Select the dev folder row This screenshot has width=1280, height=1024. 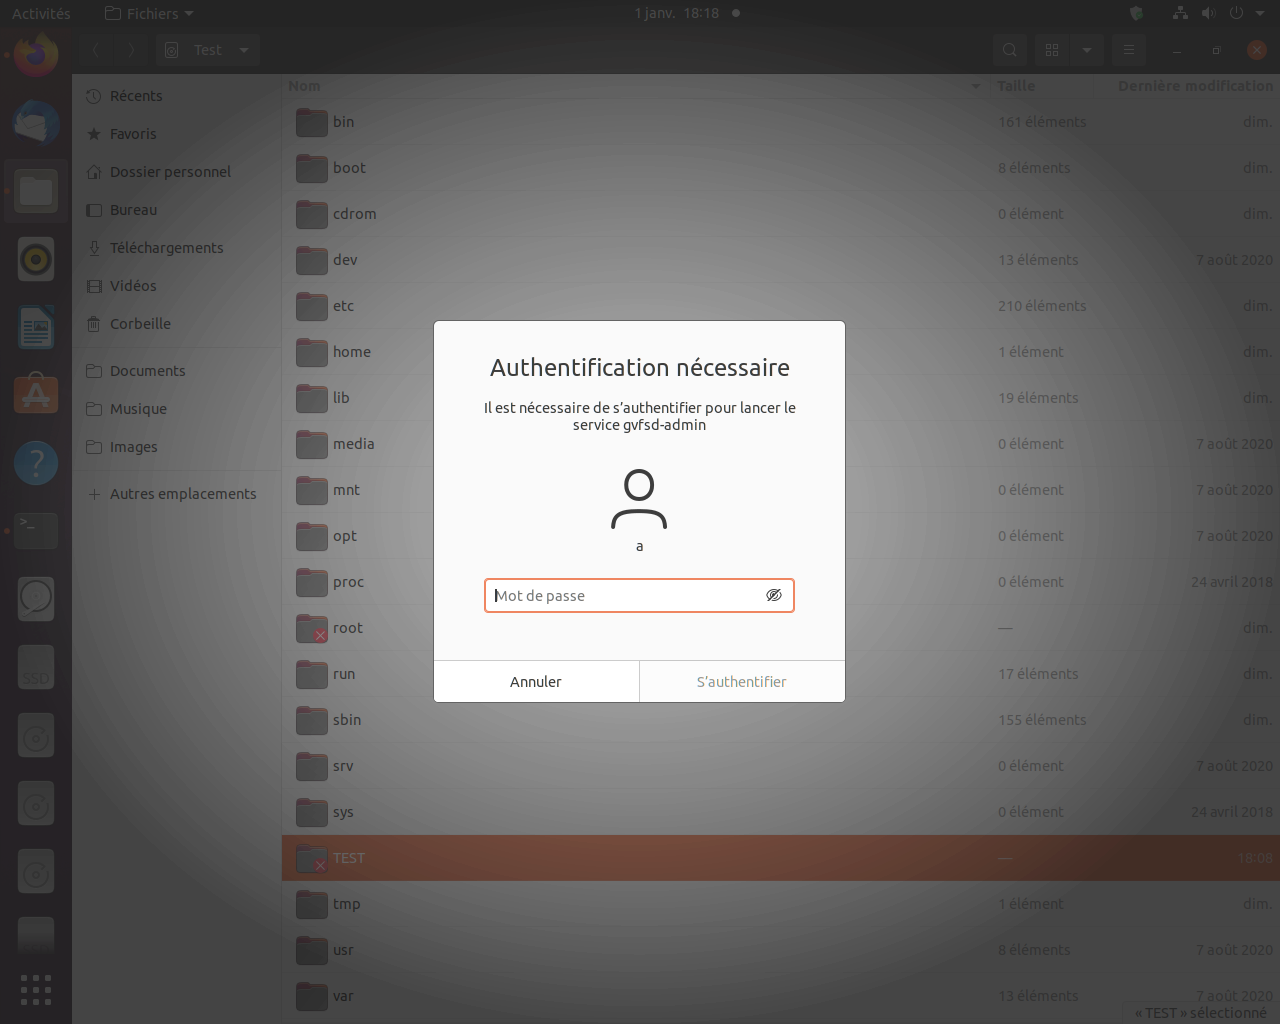[x=781, y=260]
